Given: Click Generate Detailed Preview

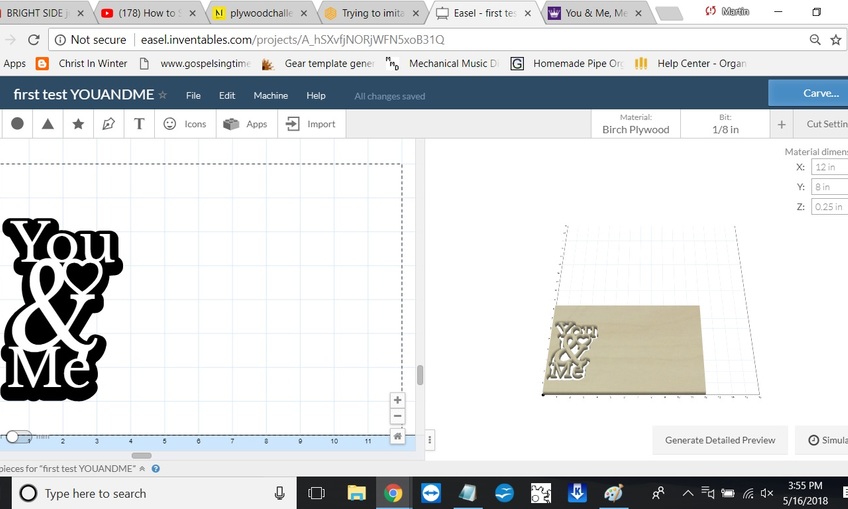Looking at the screenshot, I should click(720, 440).
